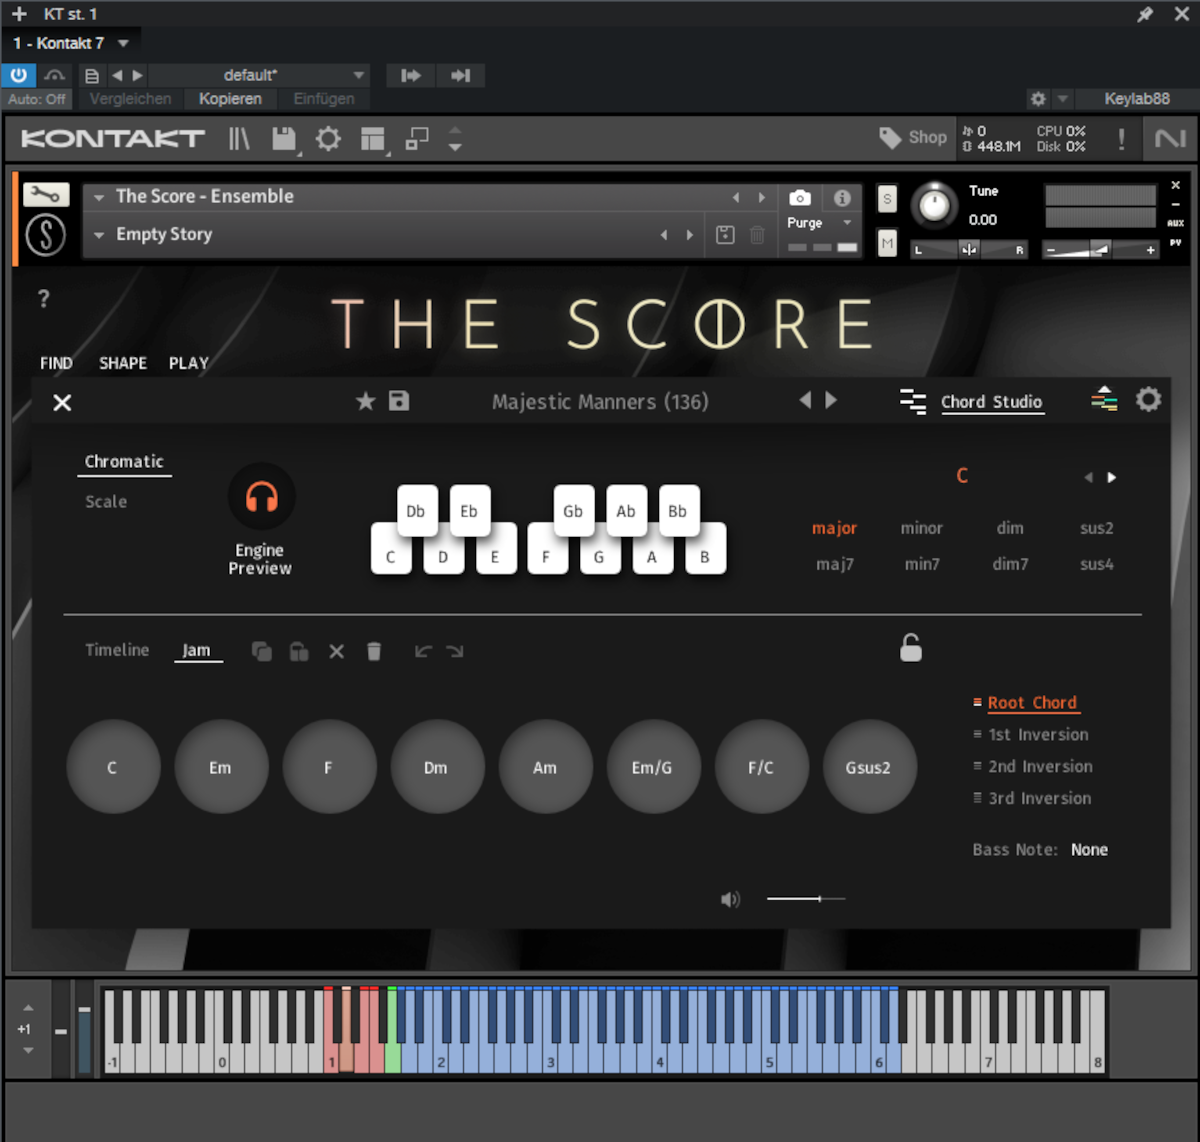
Task: Solo the instrument with S button
Action: click(x=887, y=199)
